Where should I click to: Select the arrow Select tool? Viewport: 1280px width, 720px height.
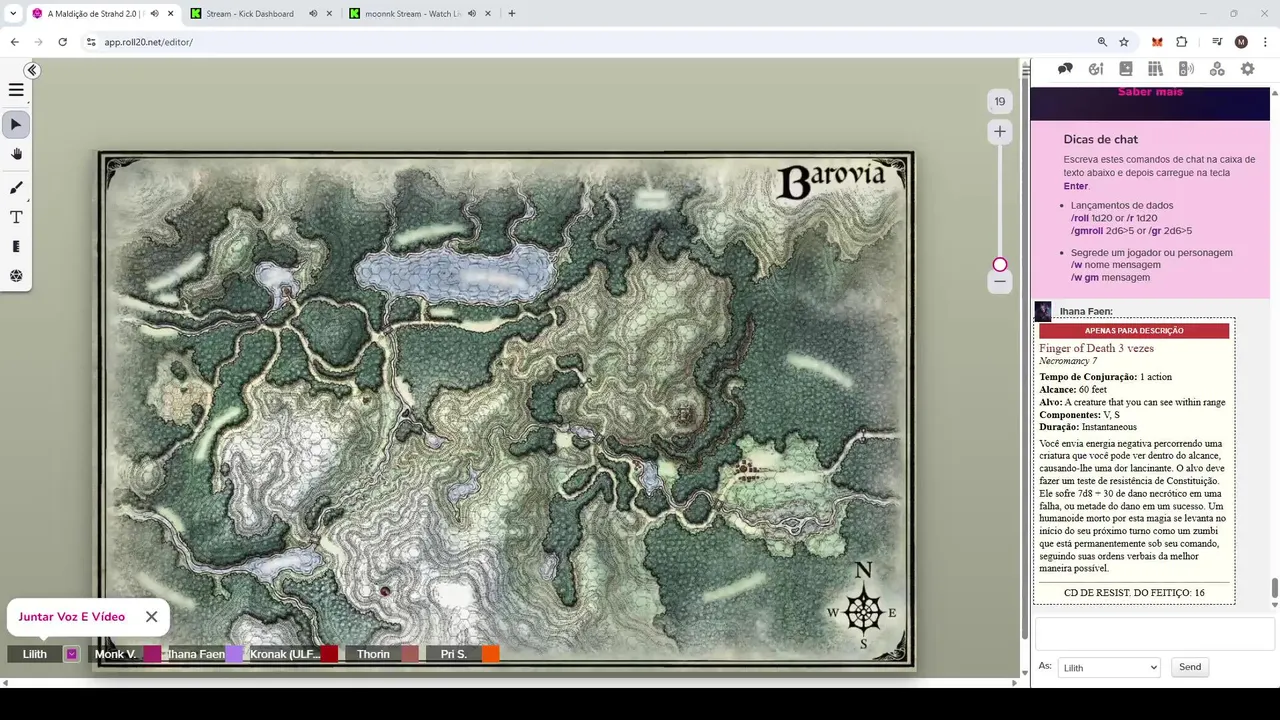16,124
